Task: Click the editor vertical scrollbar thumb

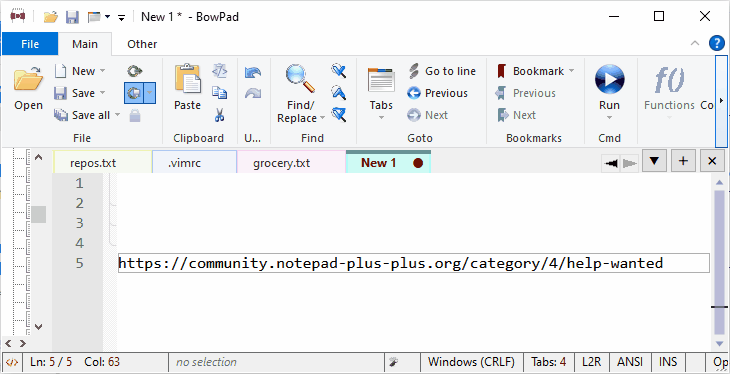Action: [719, 261]
